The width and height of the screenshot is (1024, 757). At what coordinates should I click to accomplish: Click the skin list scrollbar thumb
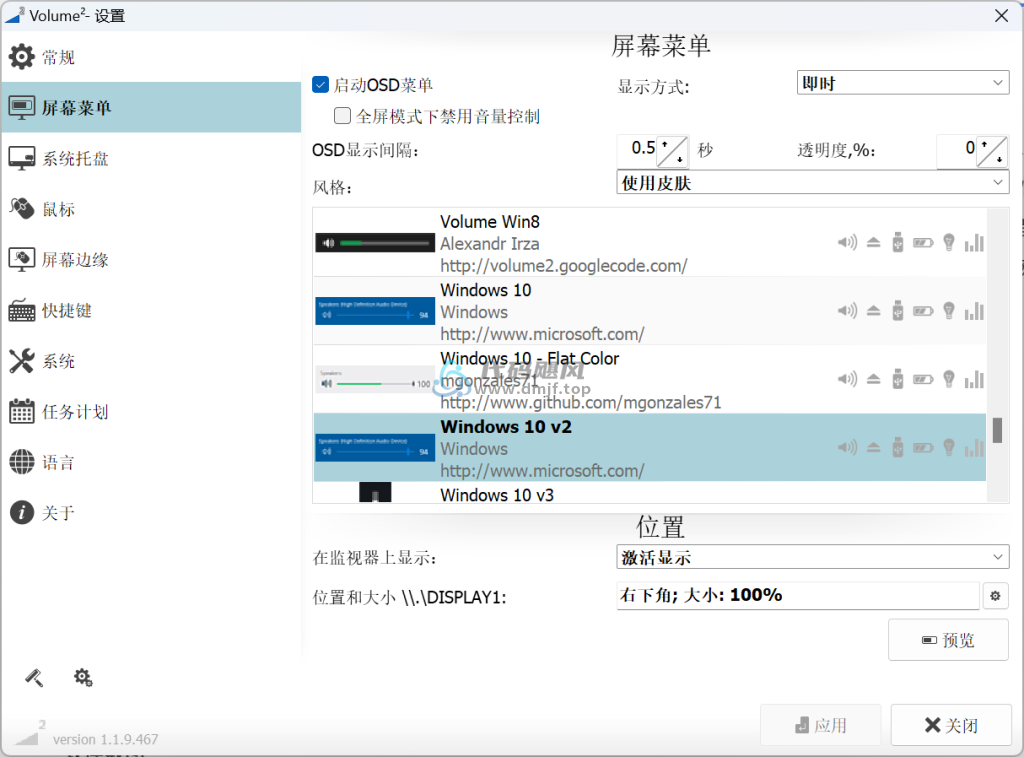(x=997, y=430)
